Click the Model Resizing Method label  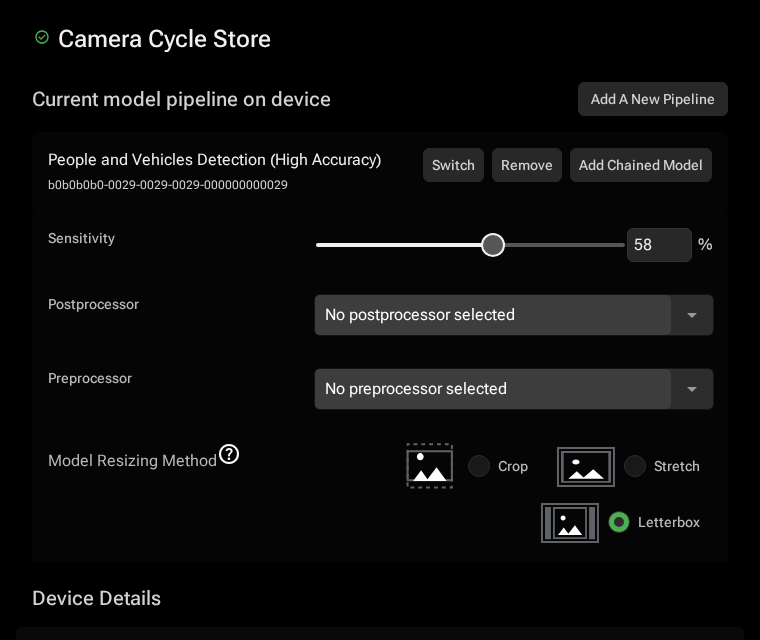[132, 460]
